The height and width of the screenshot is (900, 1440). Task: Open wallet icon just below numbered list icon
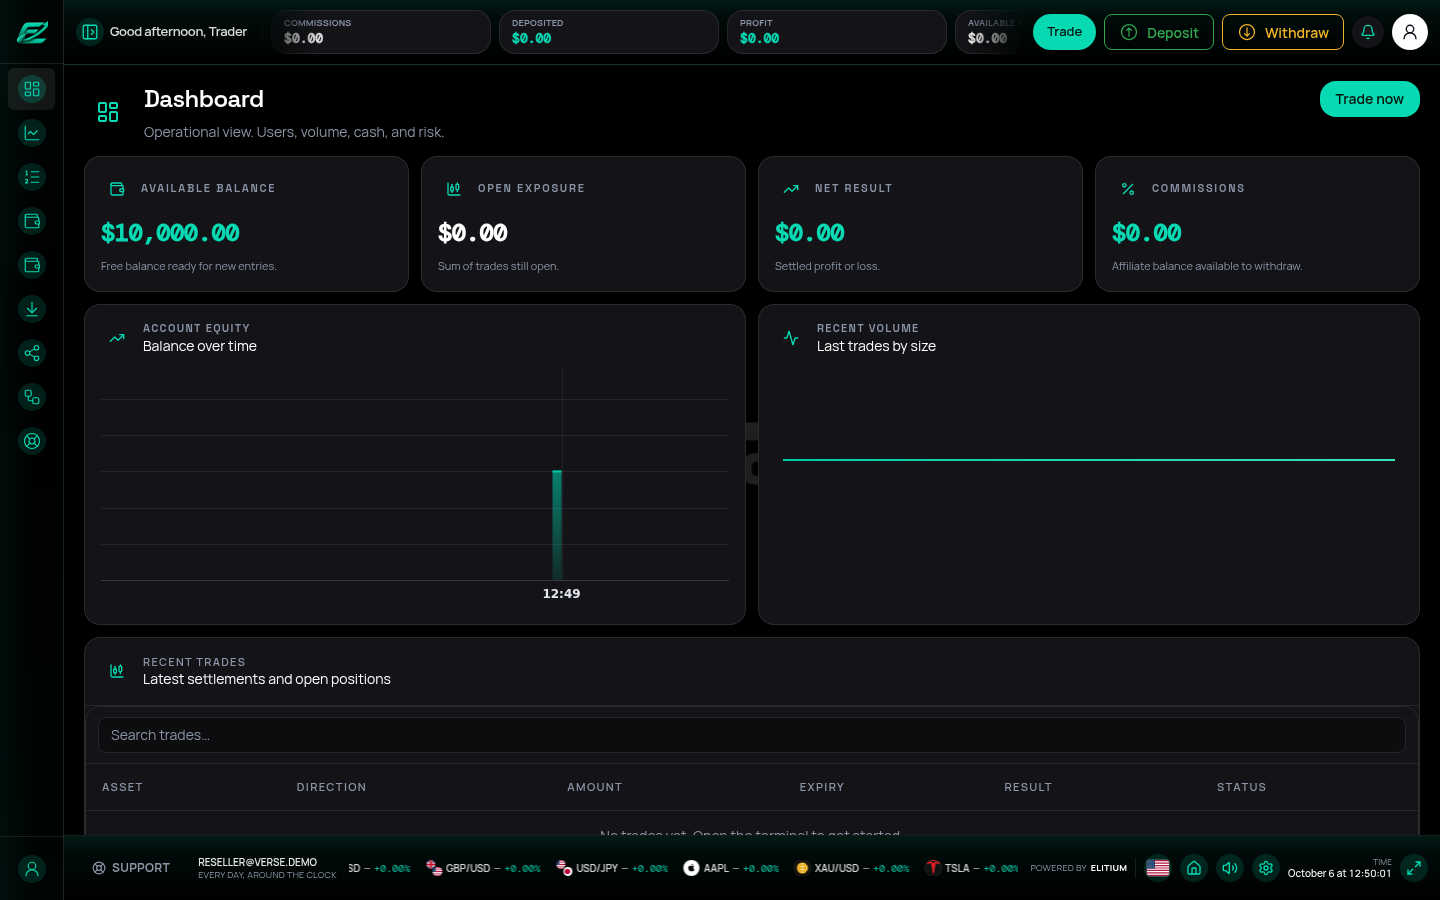[x=32, y=221]
